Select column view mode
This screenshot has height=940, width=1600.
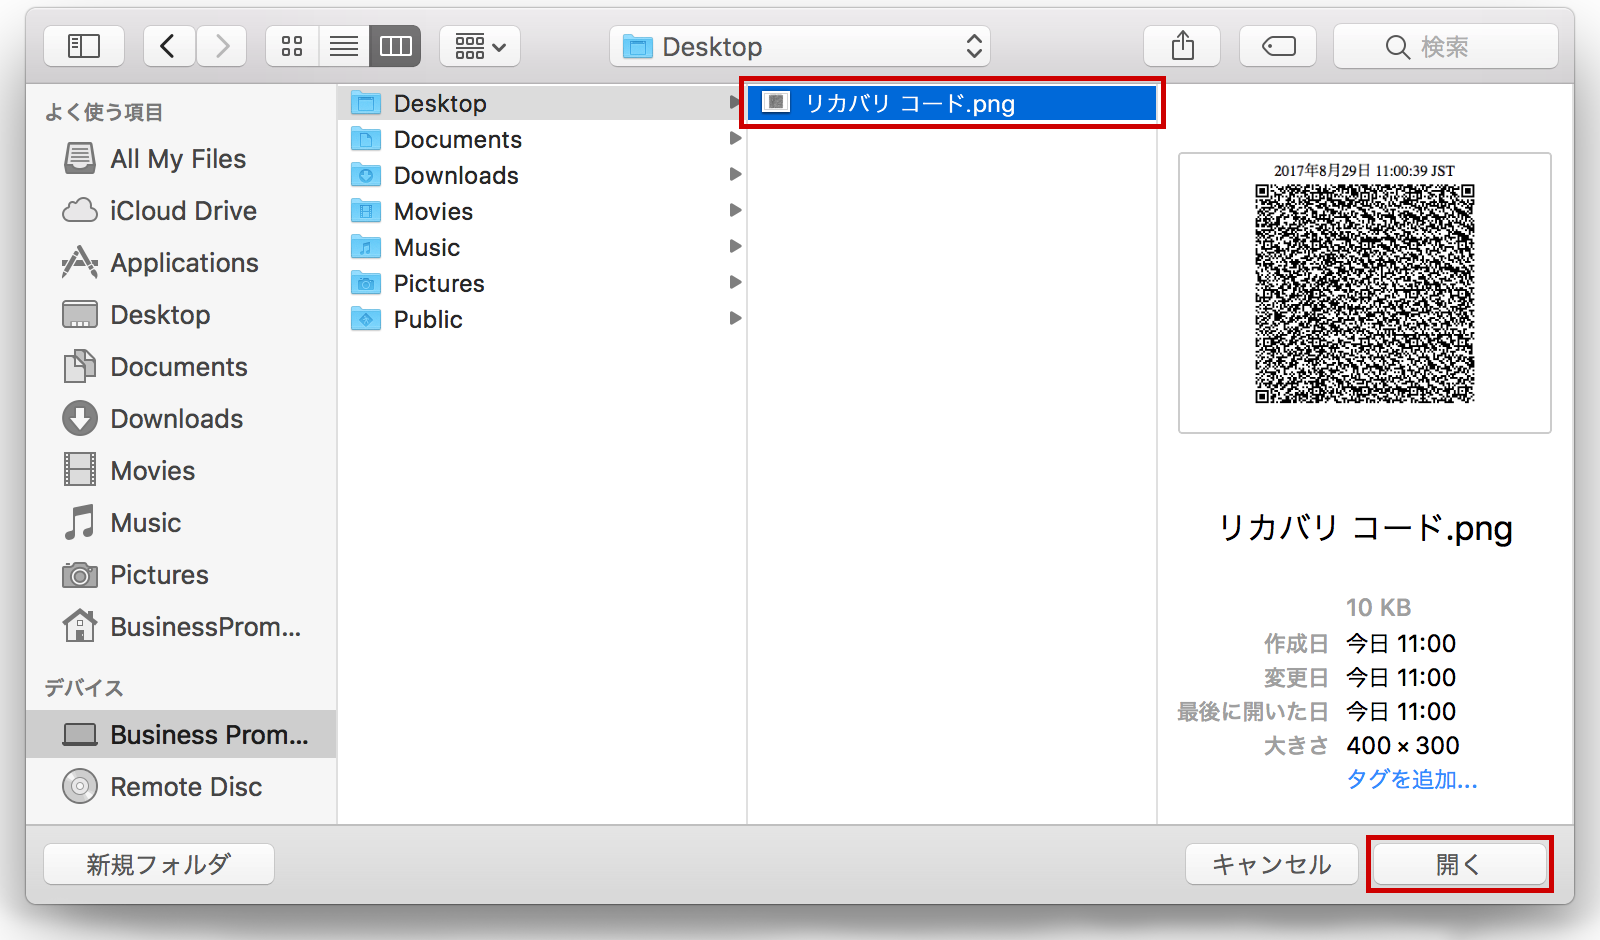(x=395, y=46)
